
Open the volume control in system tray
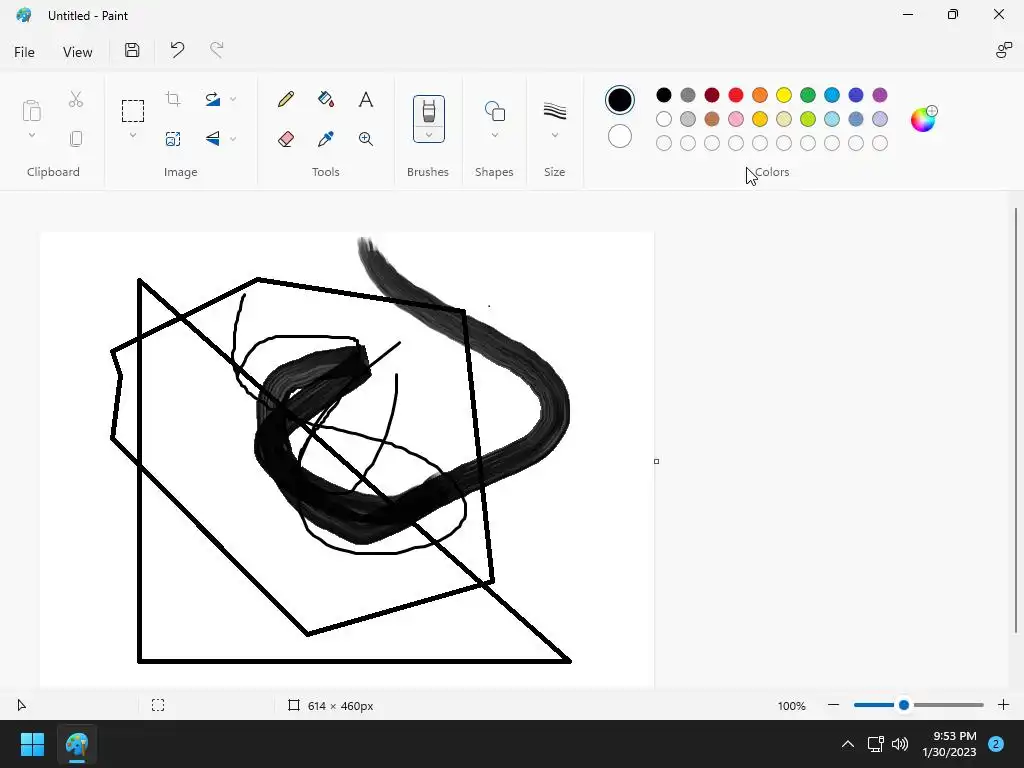(x=900, y=744)
